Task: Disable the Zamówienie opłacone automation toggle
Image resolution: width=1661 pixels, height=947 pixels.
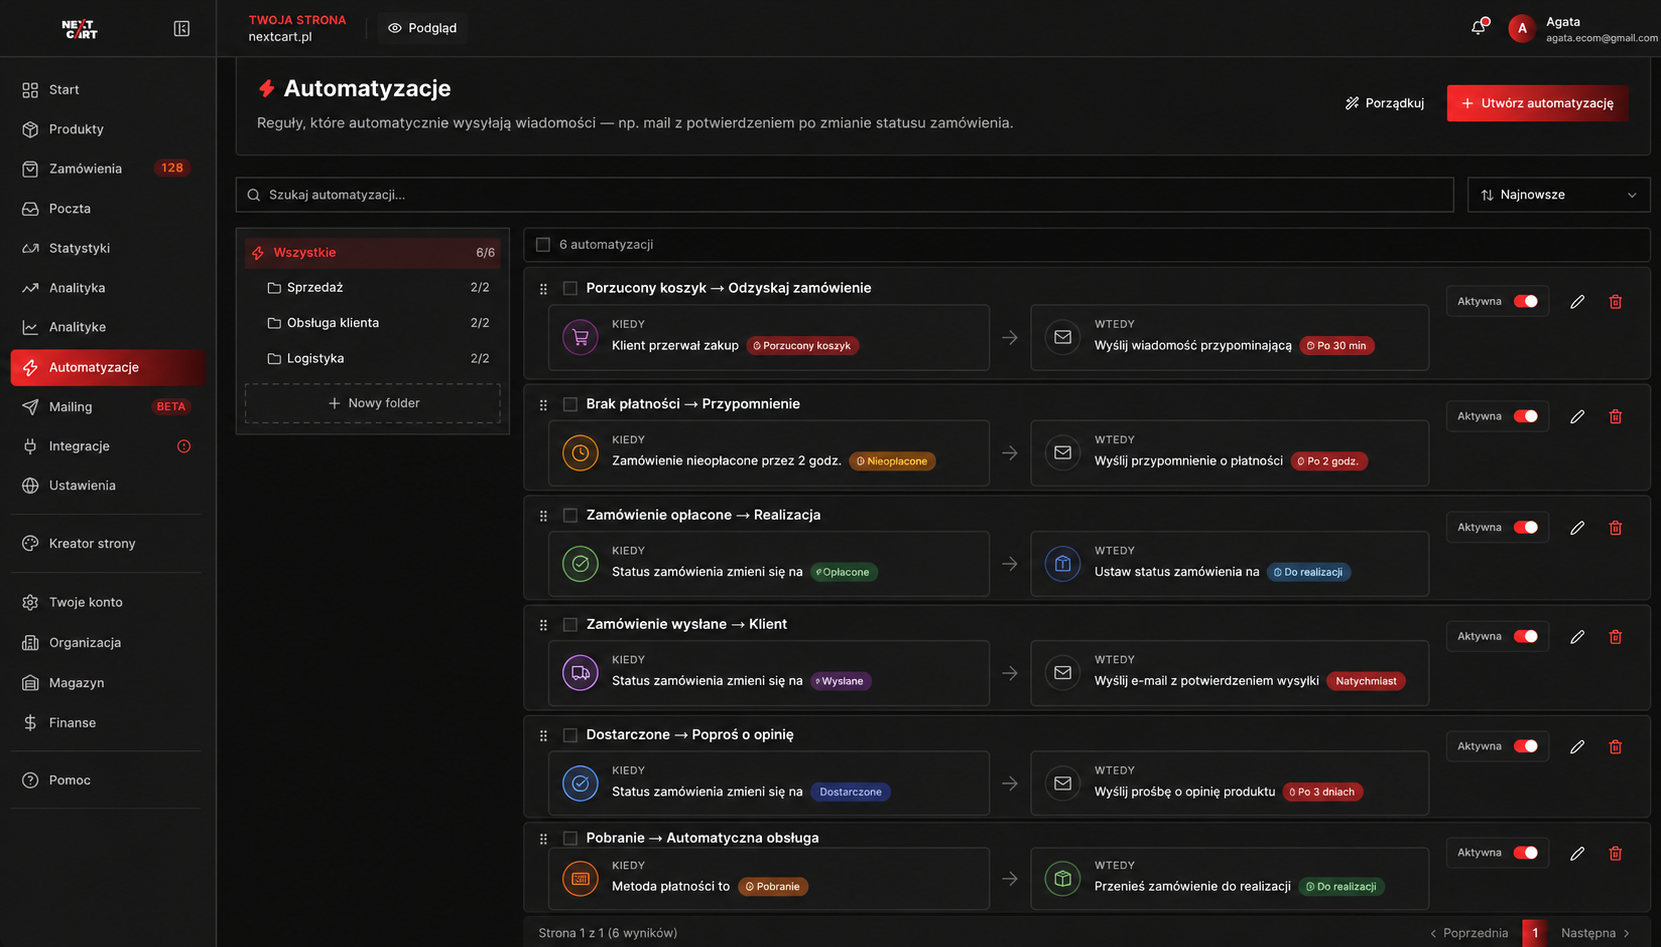Action: click(x=1525, y=527)
